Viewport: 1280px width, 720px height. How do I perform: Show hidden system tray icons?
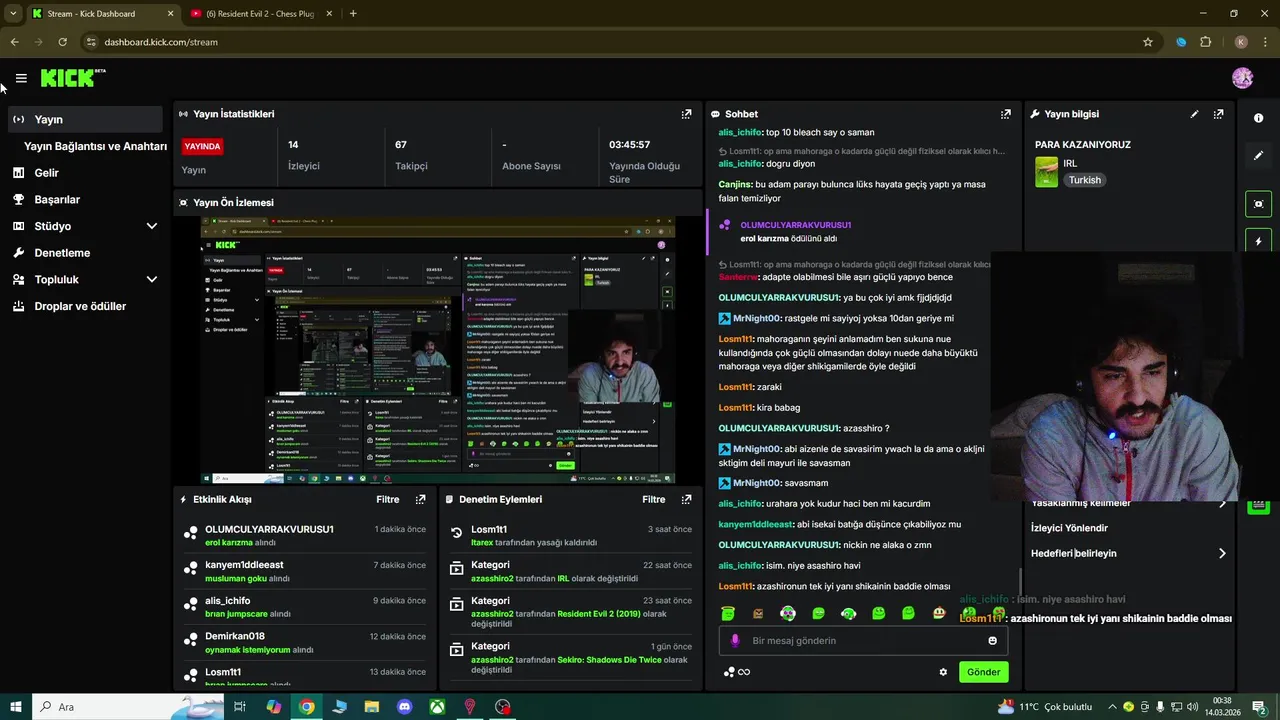1112,707
